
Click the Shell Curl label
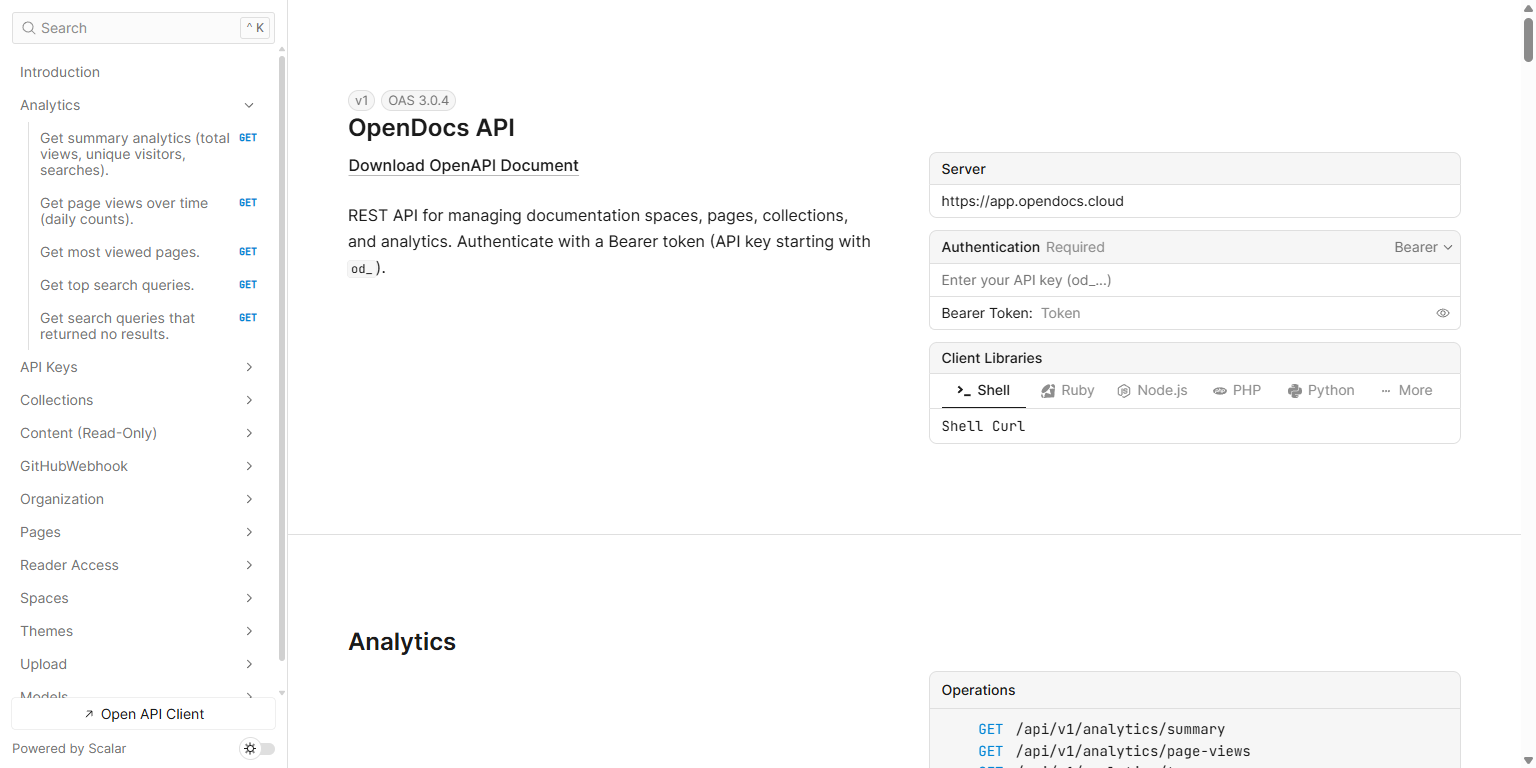pos(983,426)
